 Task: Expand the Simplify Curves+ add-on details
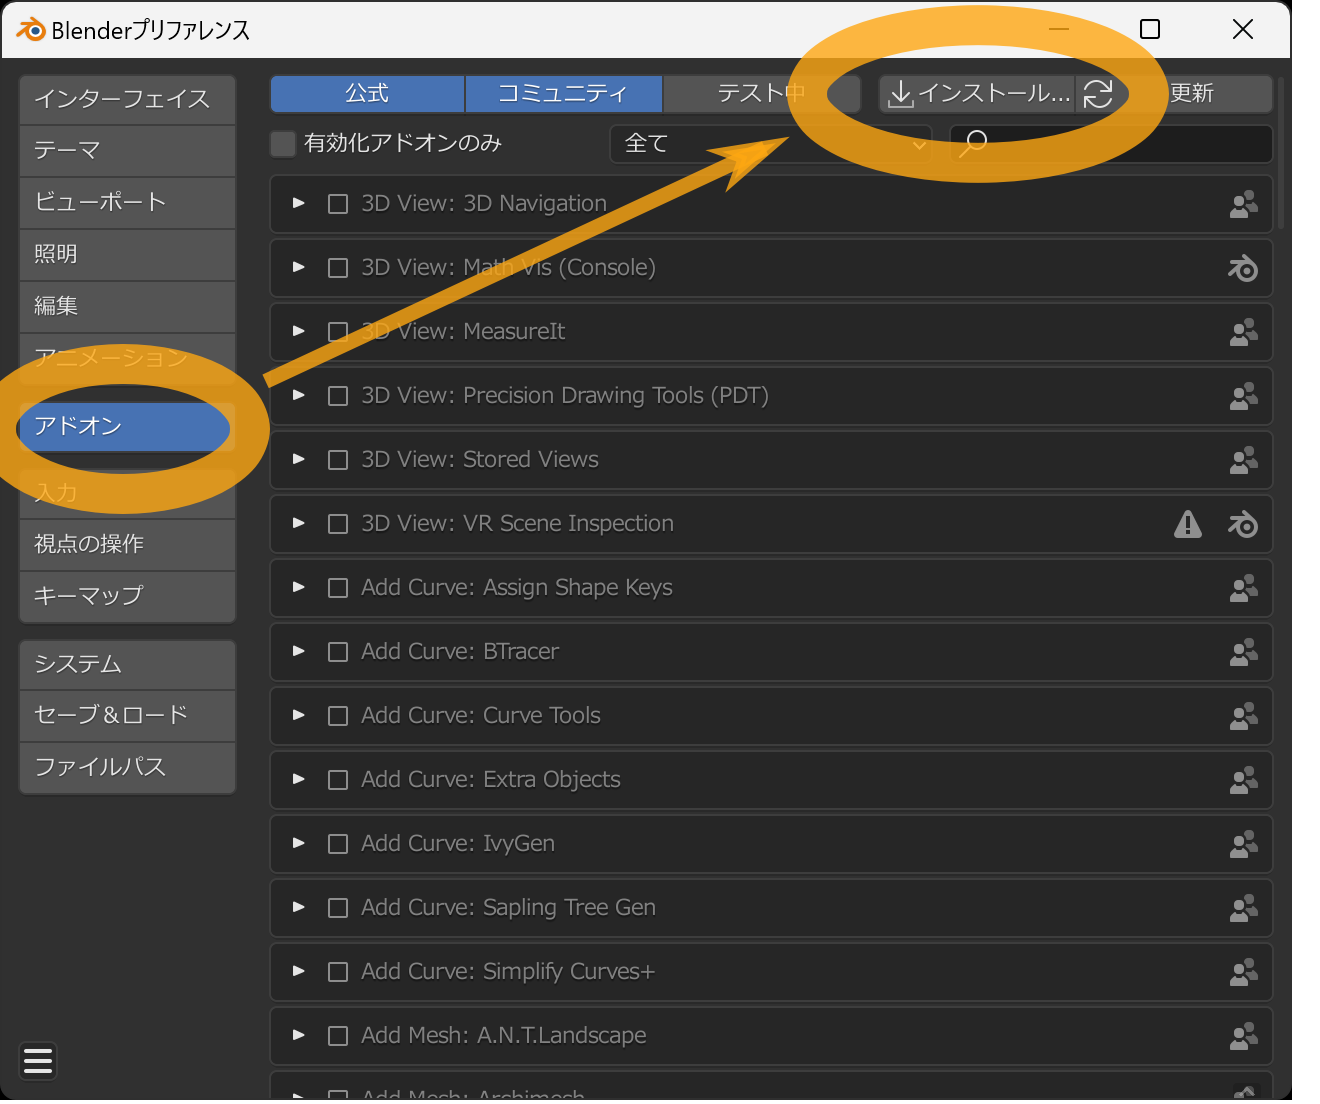(298, 971)
